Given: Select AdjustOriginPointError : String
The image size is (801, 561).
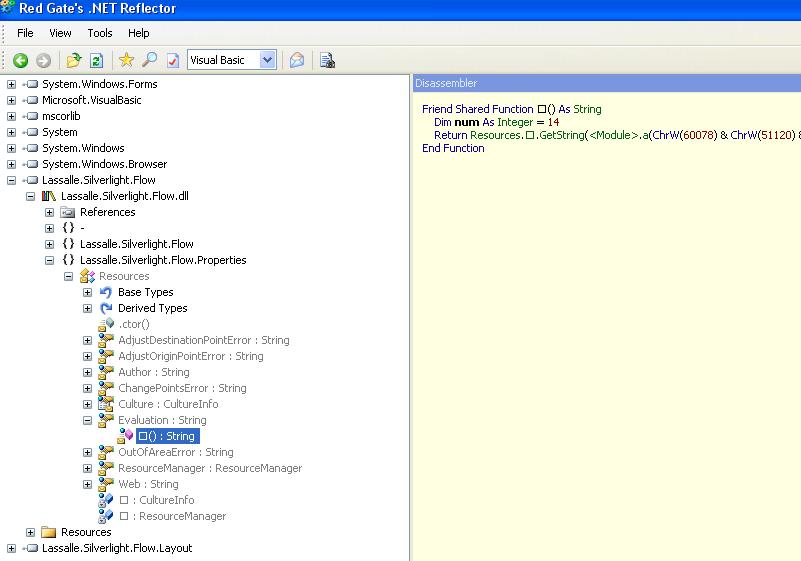Looking at the screenshot, I should click(x=191, y=356).
